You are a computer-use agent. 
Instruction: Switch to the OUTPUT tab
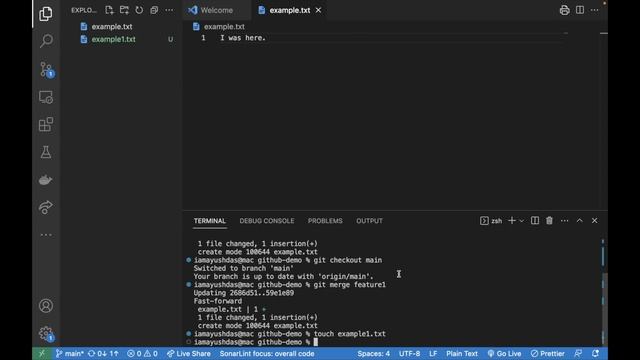[x=369, y=221]
